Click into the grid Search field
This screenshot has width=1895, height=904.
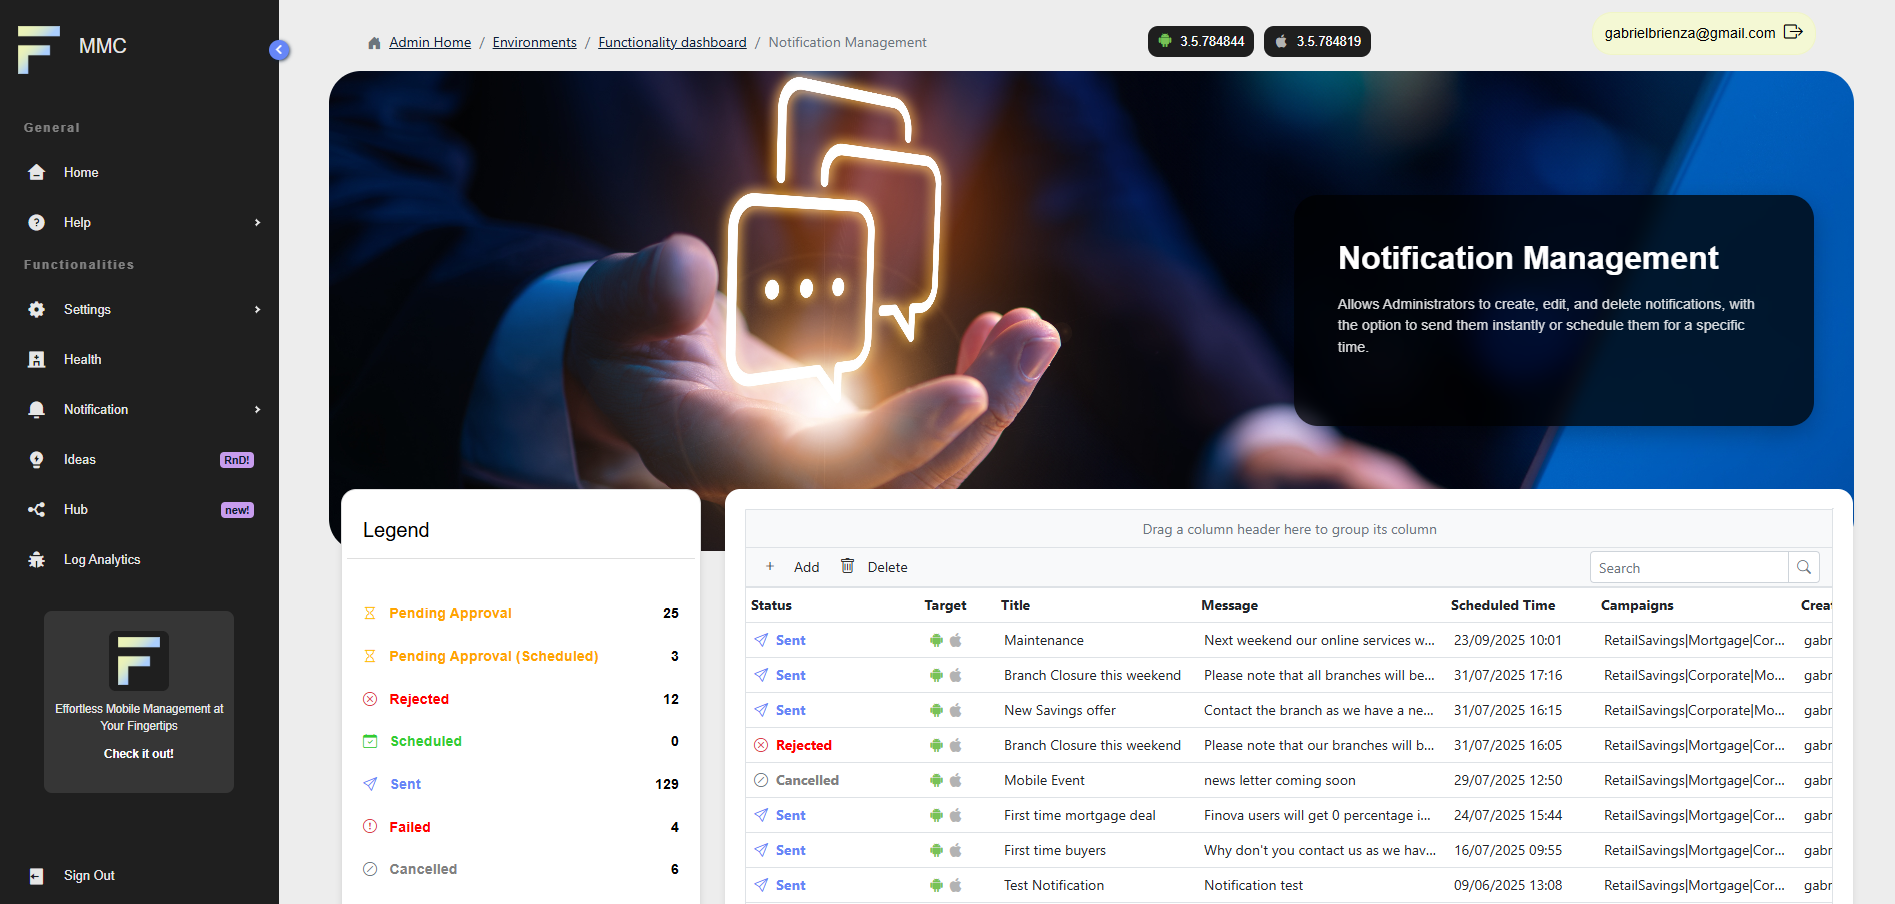pyautogui.click(x=1688, y=568)
